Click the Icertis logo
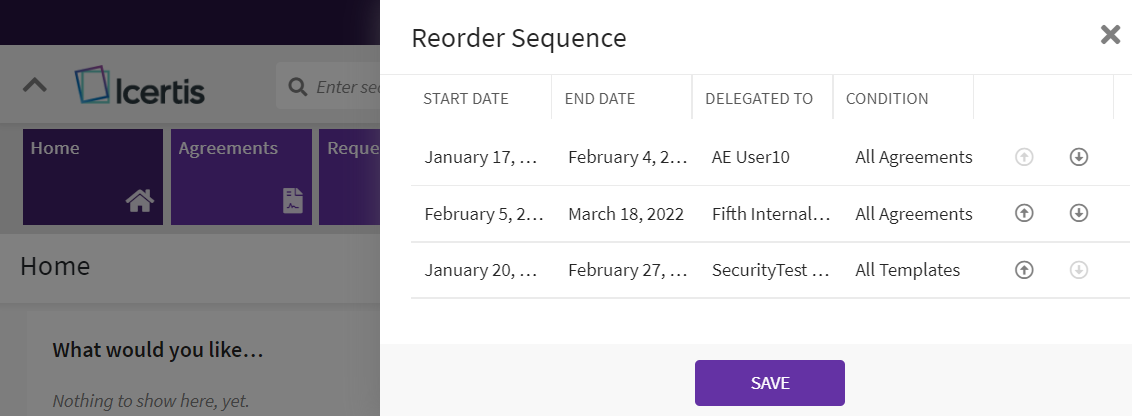The width and height of the screenshot is (1132, 416). point(140,88)
